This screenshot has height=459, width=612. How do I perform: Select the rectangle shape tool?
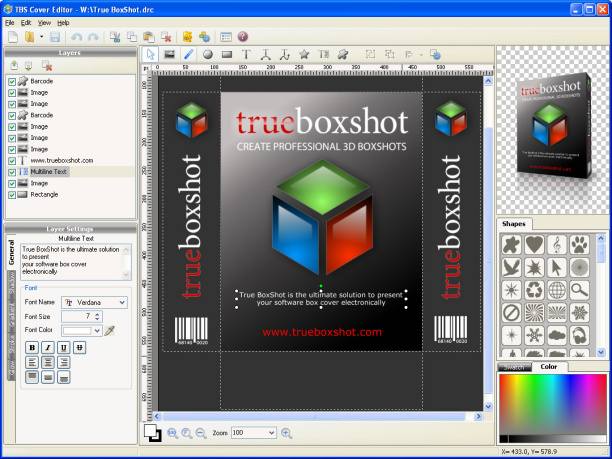click(x=227, y=55)
